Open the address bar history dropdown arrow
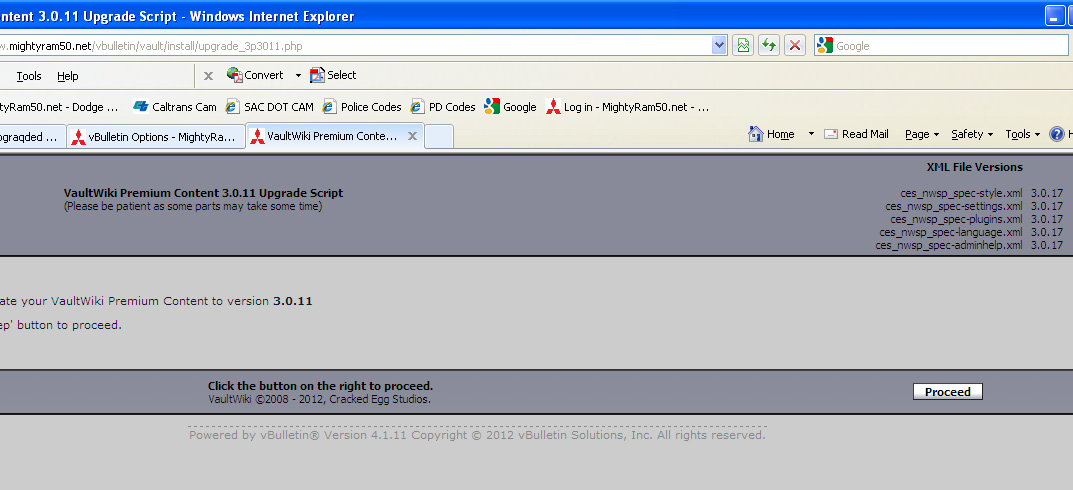This screenshot has width=1073, height=490. click(719, 46)
